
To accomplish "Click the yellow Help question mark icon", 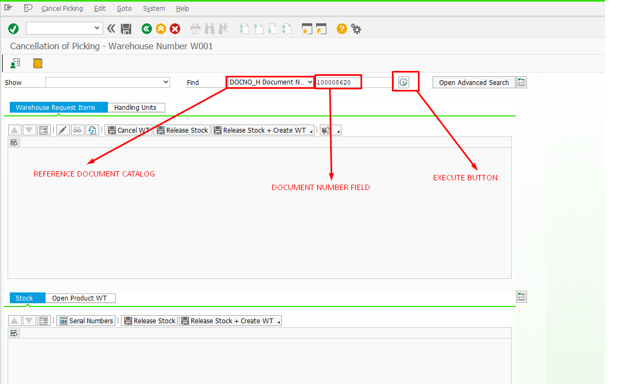I will point(342,28).
